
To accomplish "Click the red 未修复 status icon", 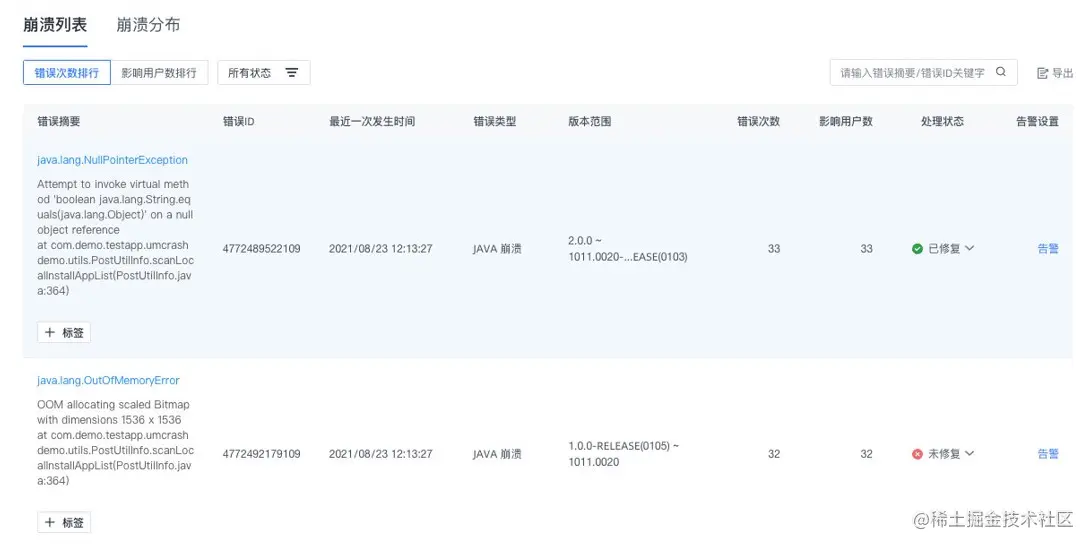I will (x=917, y=454).
